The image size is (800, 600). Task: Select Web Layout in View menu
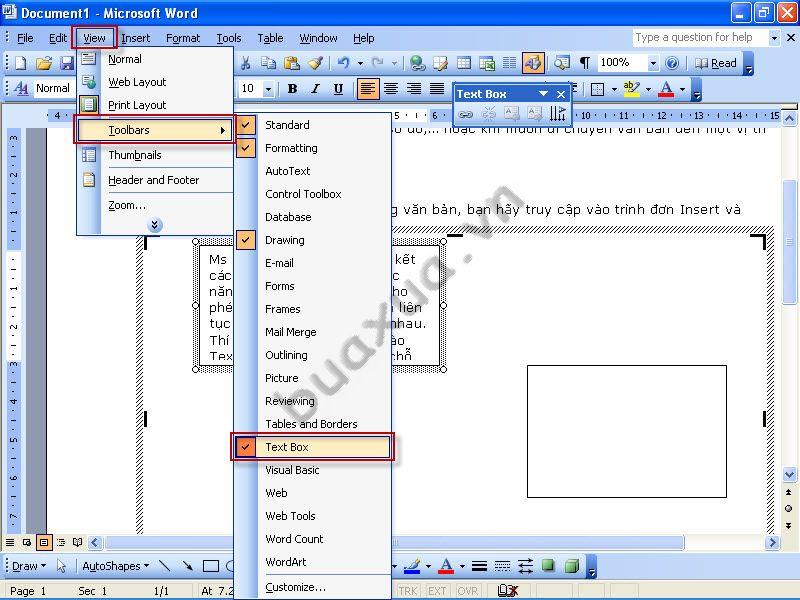point(155,82)
